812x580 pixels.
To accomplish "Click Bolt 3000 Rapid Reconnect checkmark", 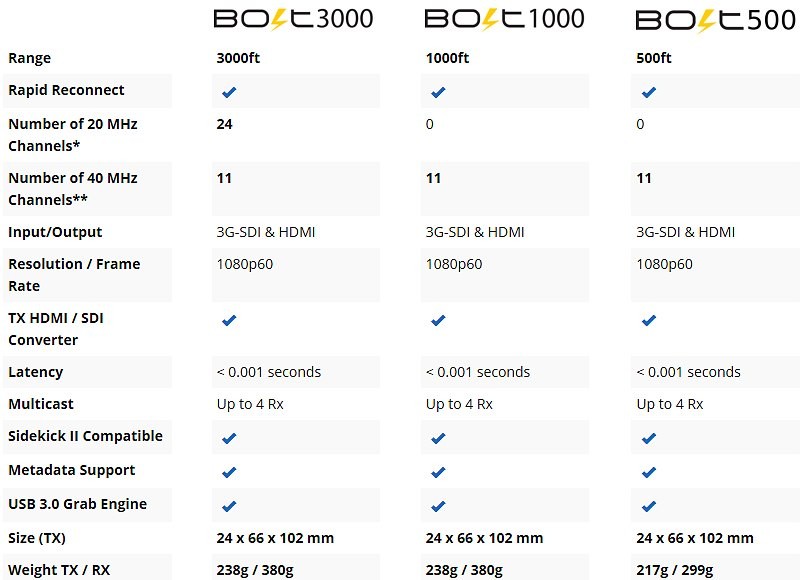I will pyautogui.click(x=229, y=92).
